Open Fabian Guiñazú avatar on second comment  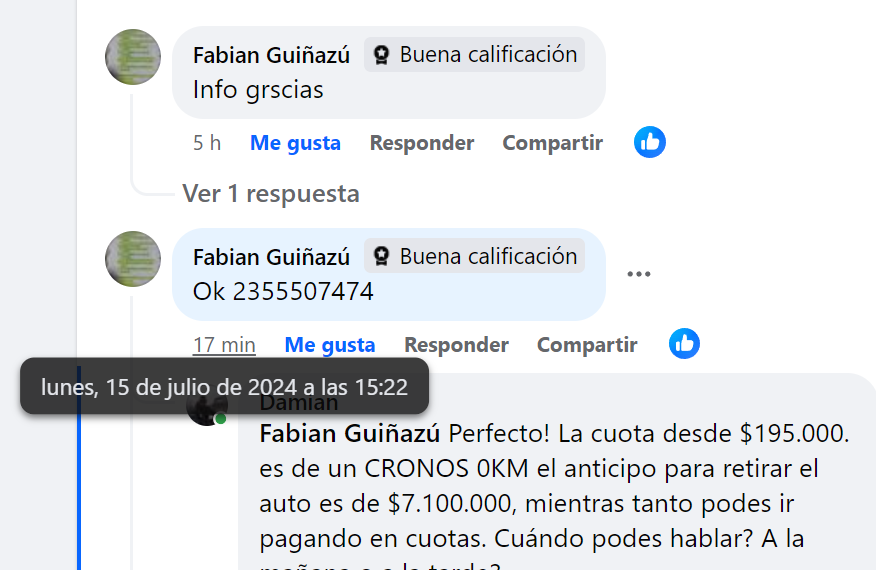pyautogui.click(x=133, y=259)
